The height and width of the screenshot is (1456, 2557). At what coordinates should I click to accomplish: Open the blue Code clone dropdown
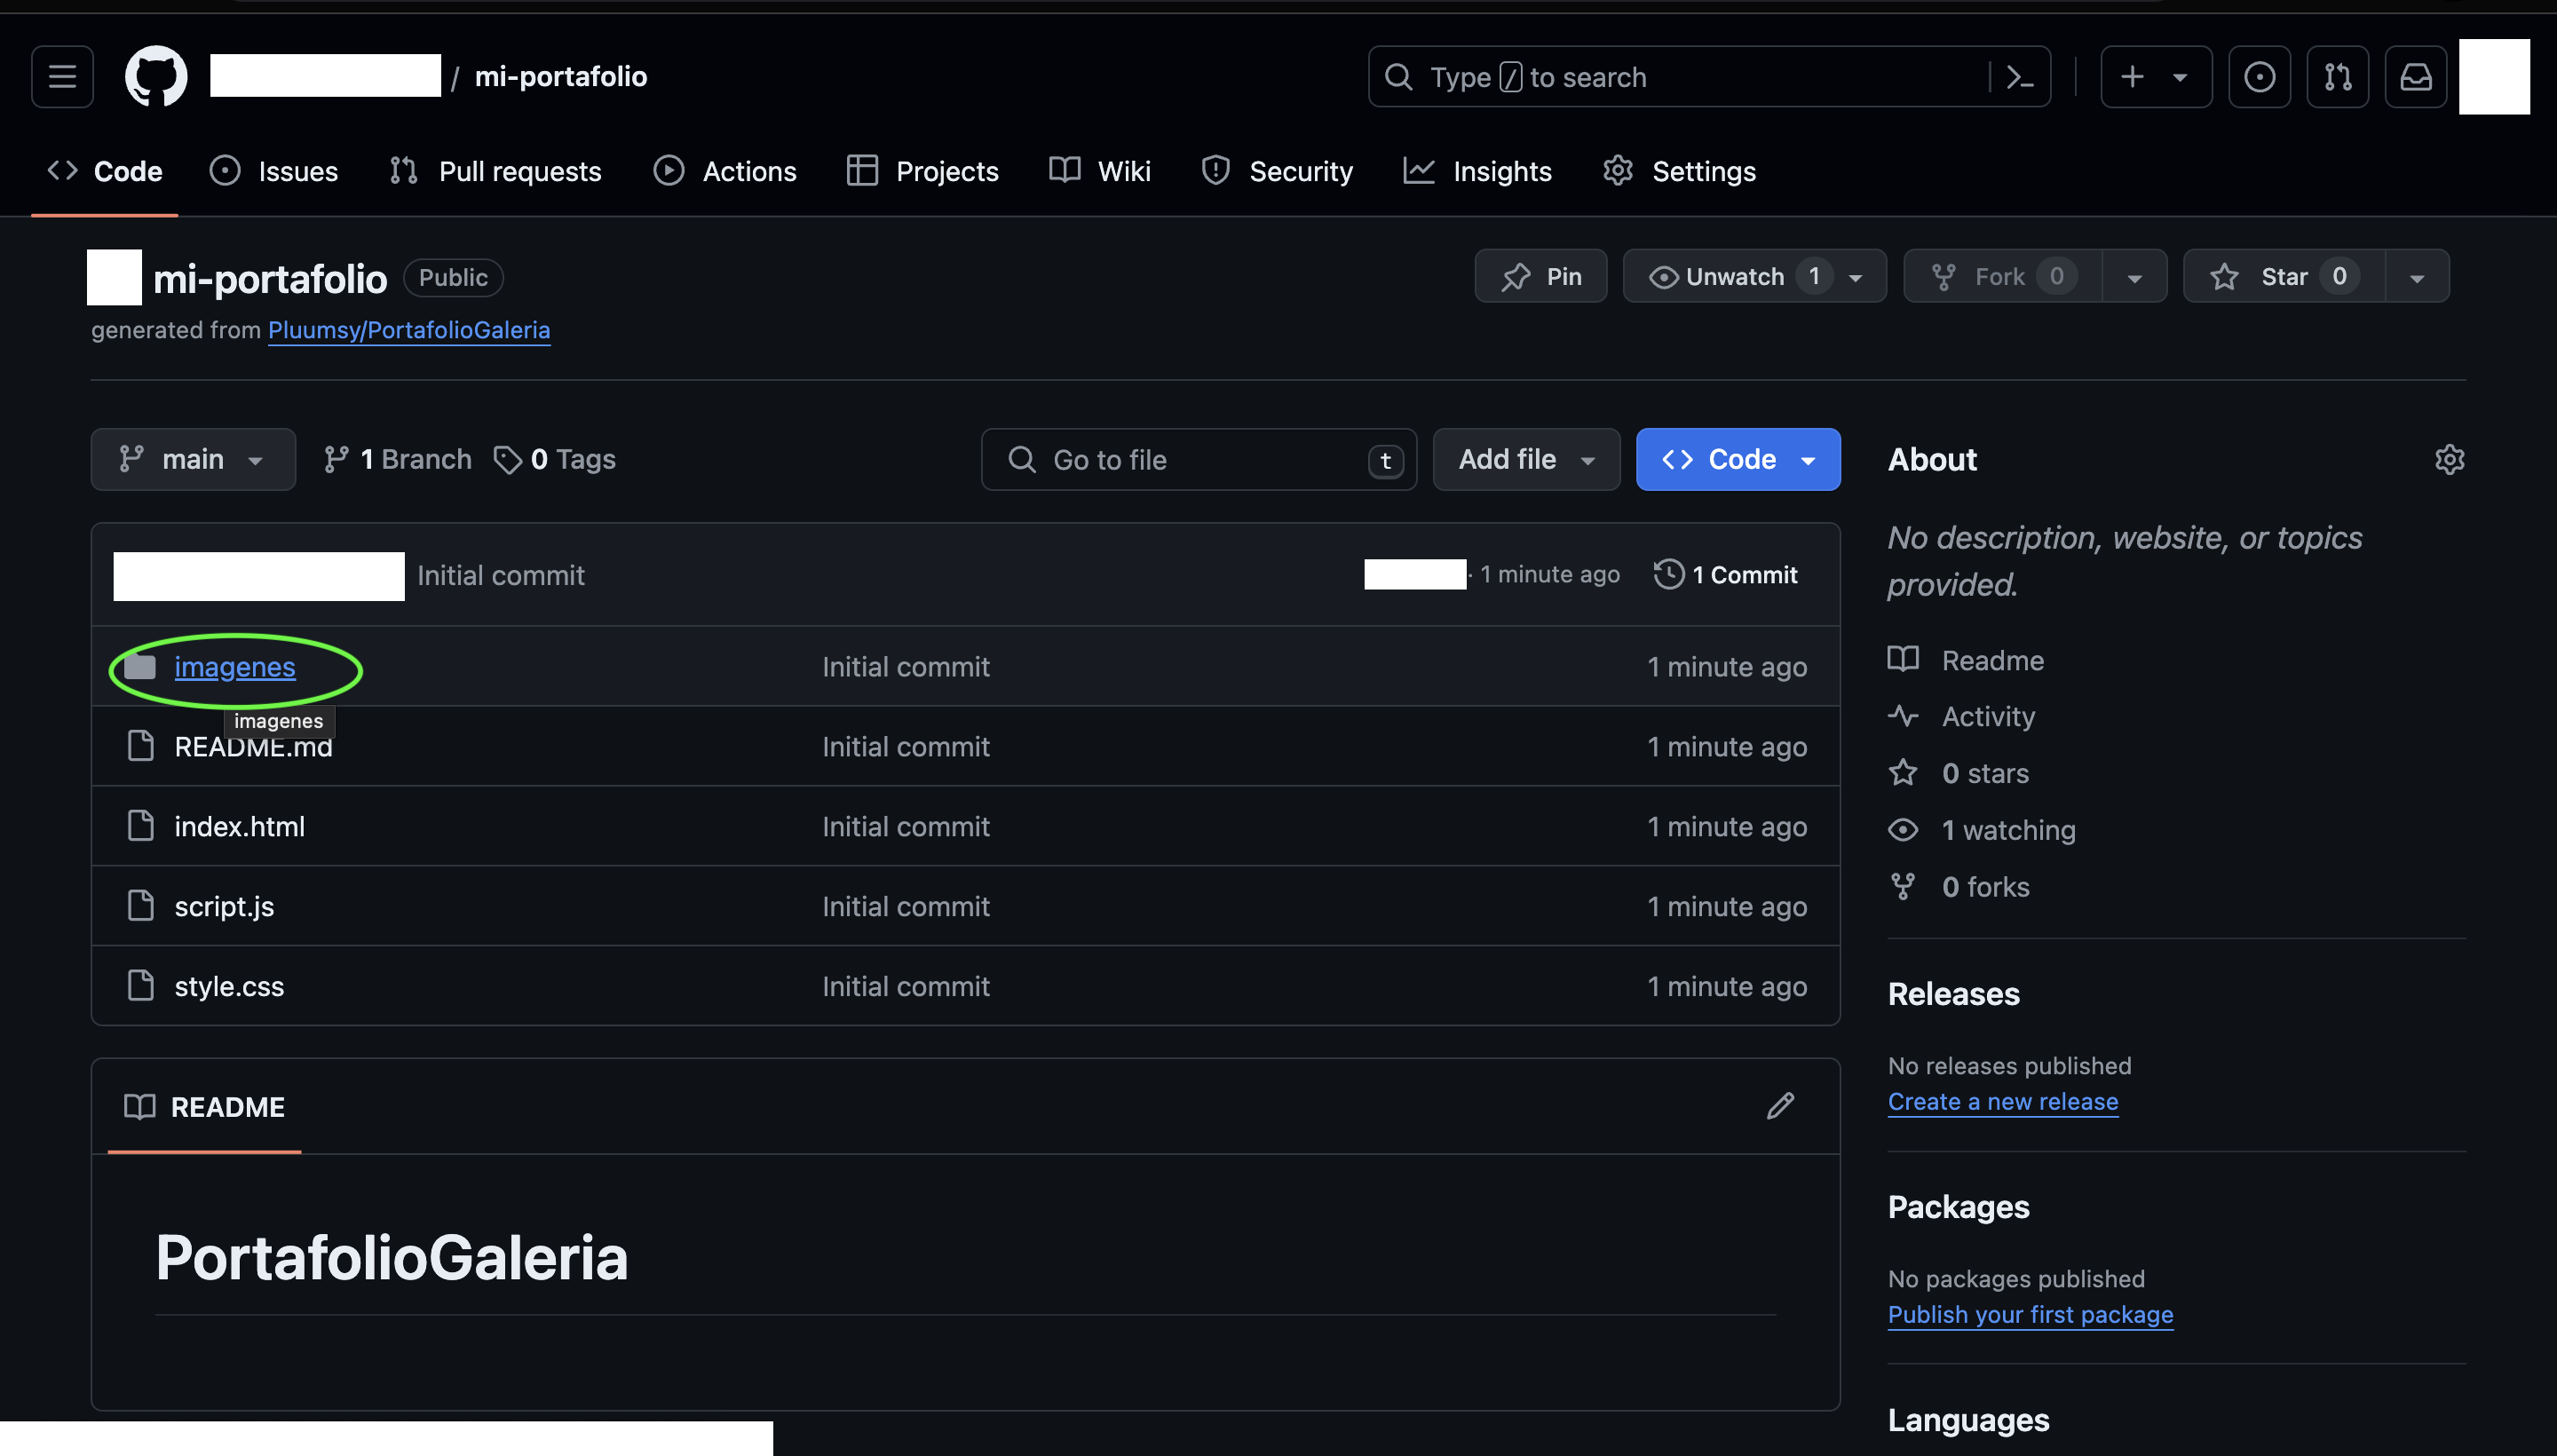click(x=1738, y=459)
